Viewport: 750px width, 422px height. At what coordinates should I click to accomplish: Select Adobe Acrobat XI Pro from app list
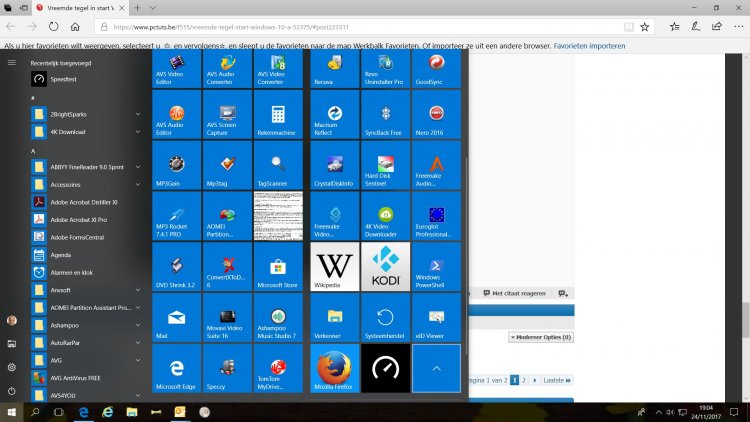pos(80,219)
